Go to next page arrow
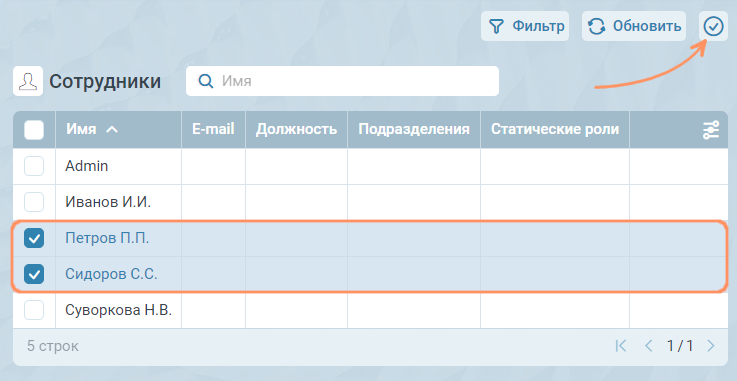This screenshot has height=381, width=737. (711, 346)
